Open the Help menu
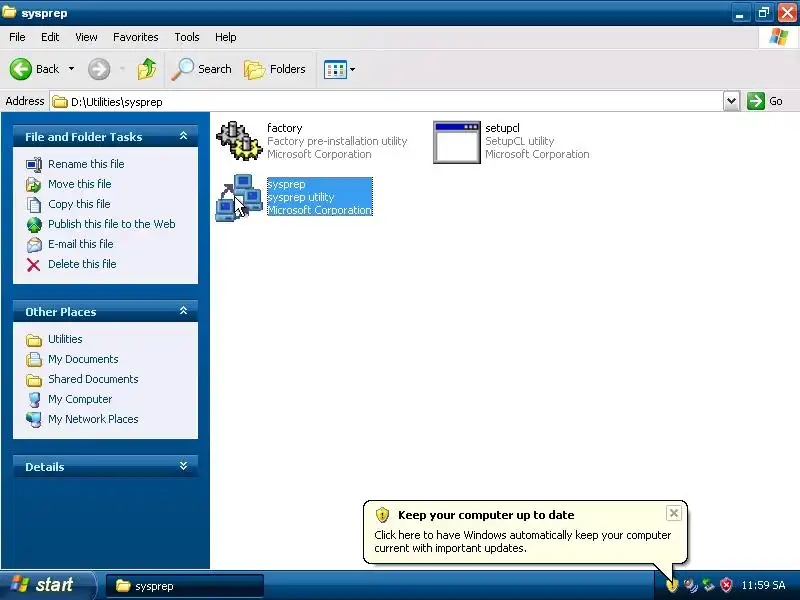This screenshot has height=600, width=800. 226,37
